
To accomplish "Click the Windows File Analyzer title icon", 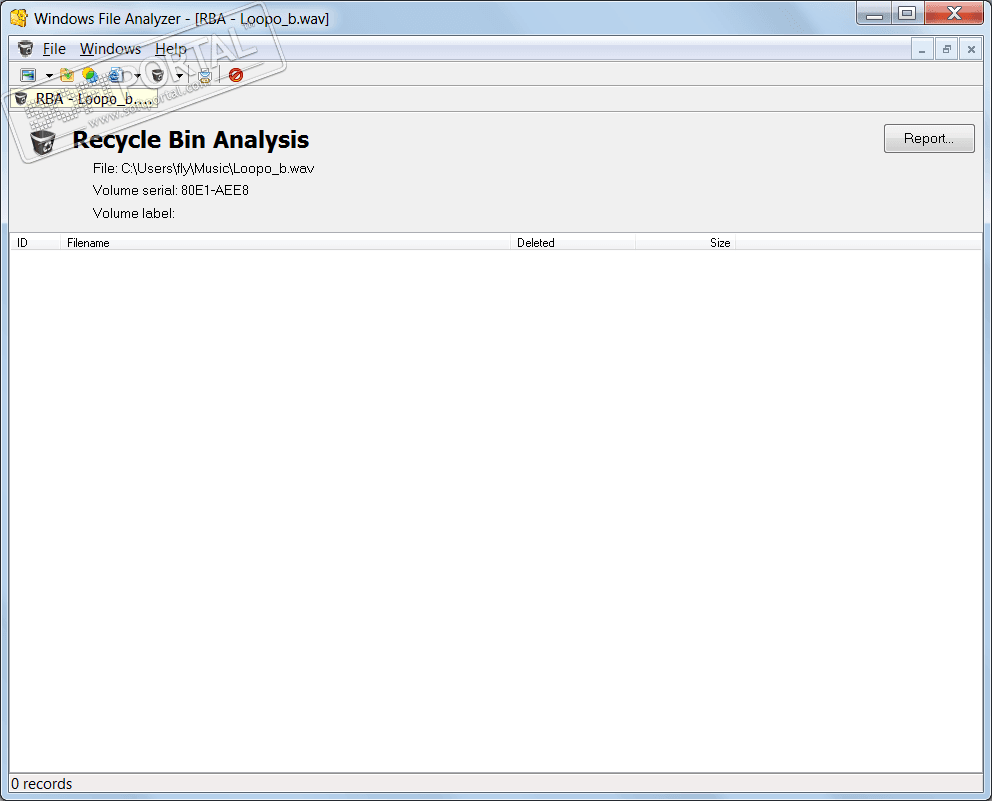I will [19, 18].
